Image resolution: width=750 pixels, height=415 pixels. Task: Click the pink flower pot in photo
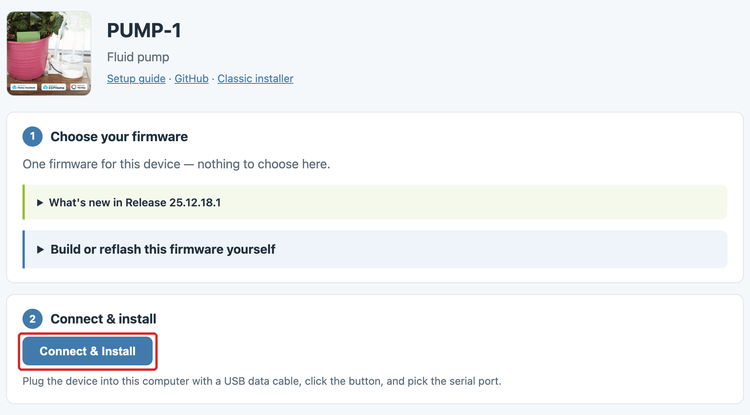click(x=28, y=57)
